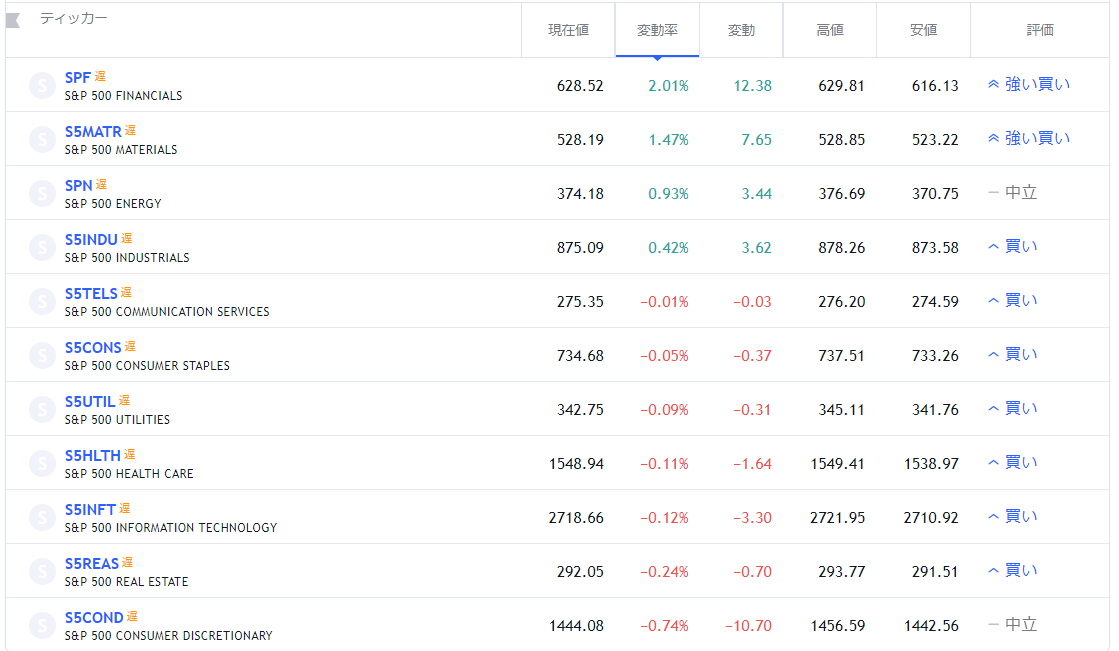Sort the table by 高値 column

pos(829,30)
